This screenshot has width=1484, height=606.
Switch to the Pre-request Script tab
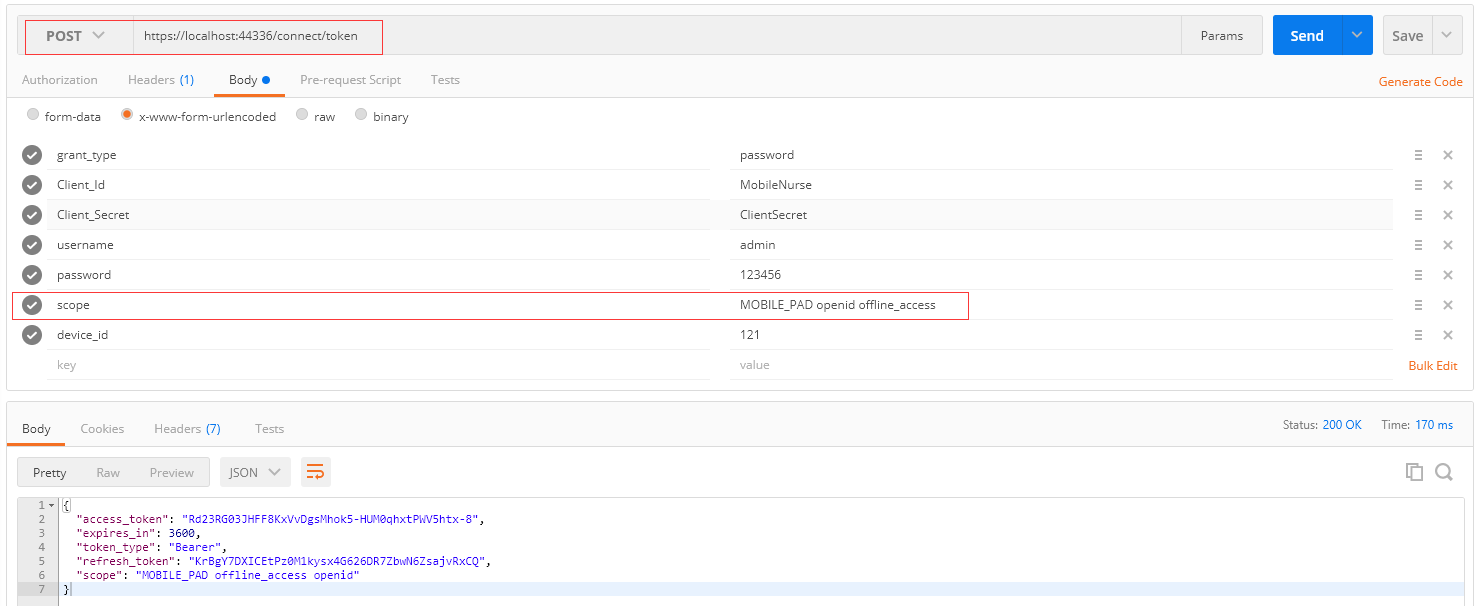[x=350, y=79]
